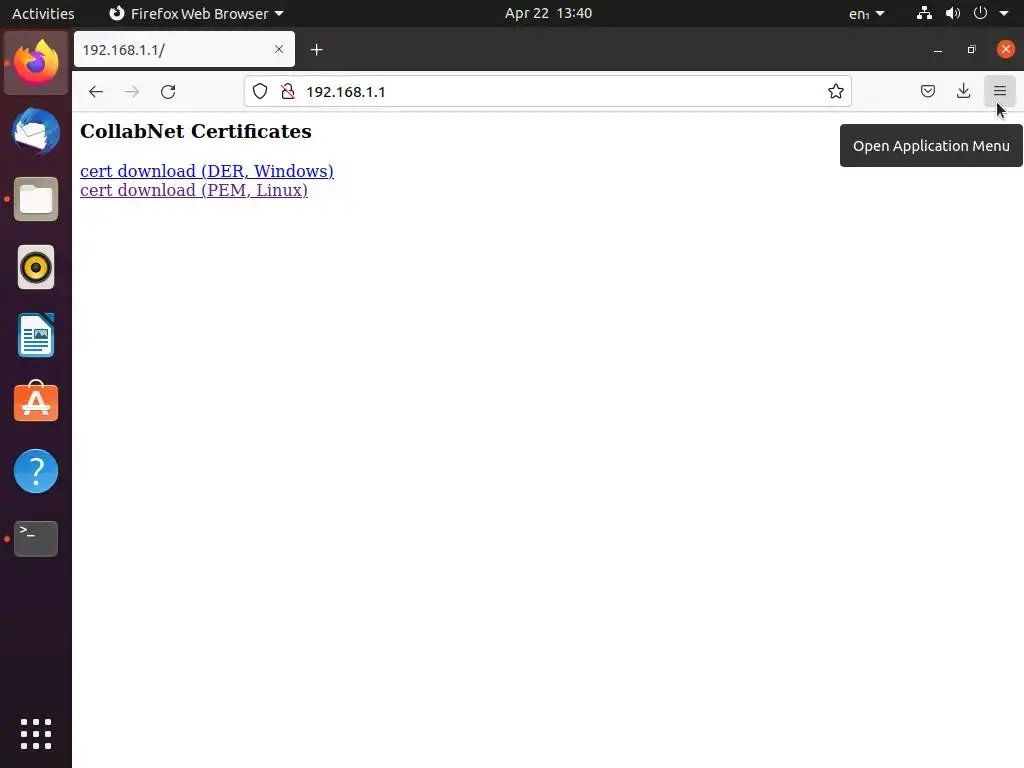Open the Files manager from the dock
1024x768 pixels.
36,199
